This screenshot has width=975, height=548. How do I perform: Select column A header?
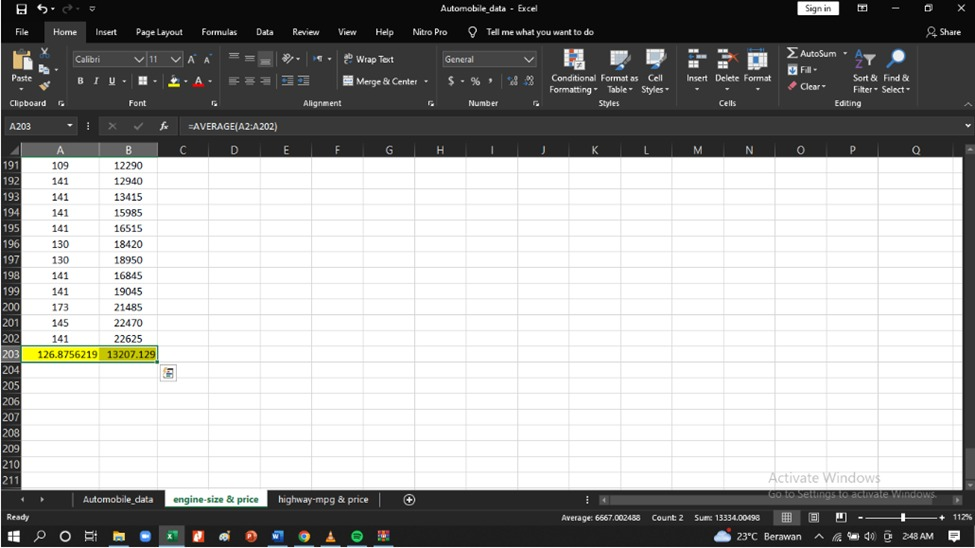click(60, 150)
